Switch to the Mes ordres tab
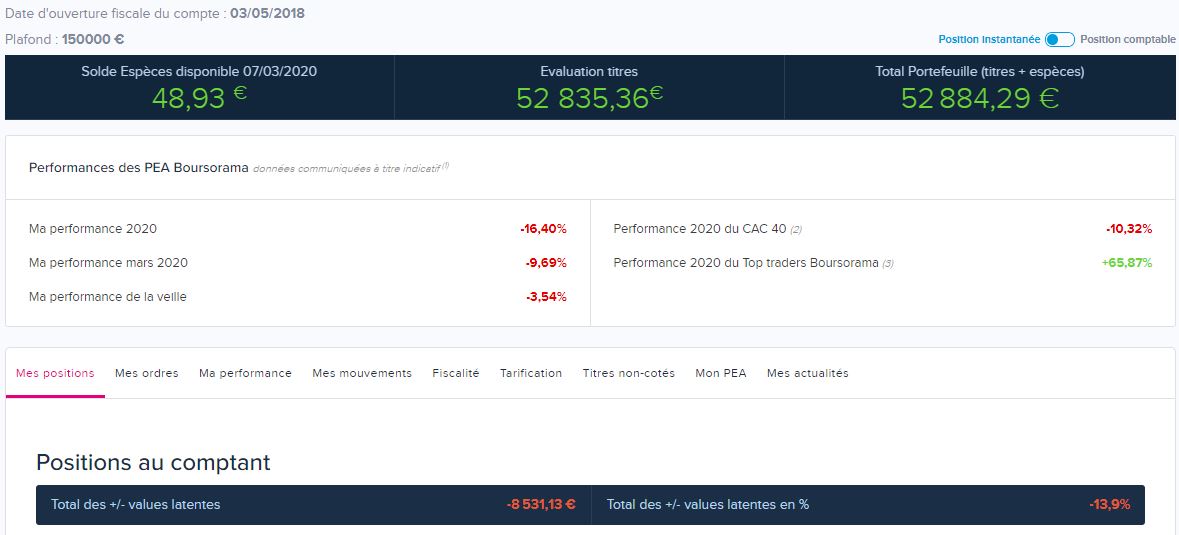 point(147,373)
